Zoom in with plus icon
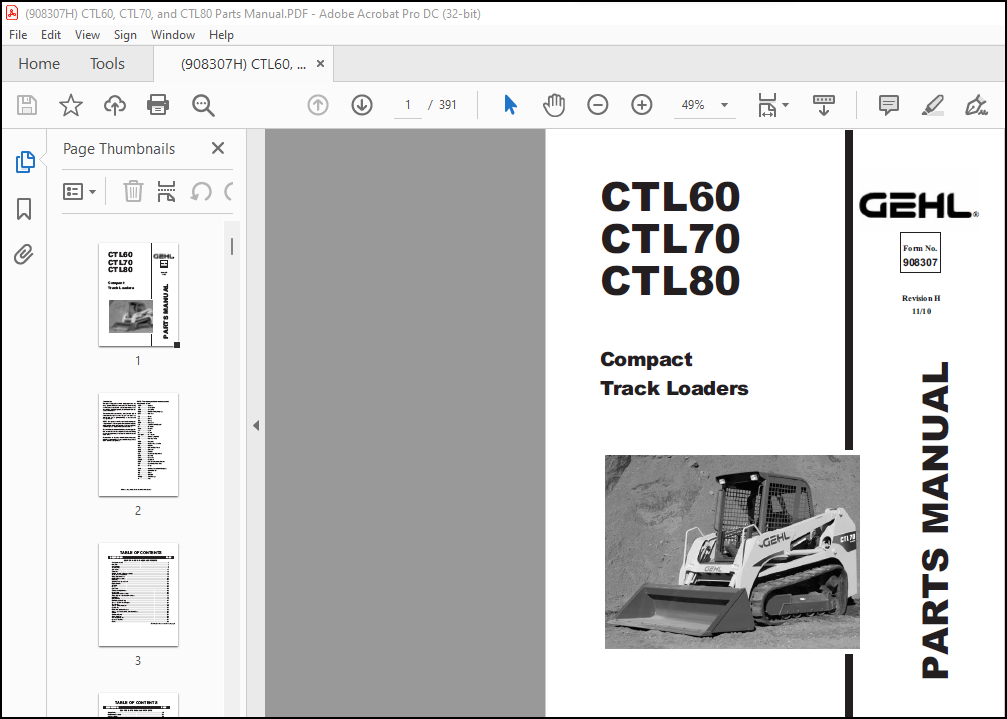Screen dimensions: 1007x719 point(642,105)
